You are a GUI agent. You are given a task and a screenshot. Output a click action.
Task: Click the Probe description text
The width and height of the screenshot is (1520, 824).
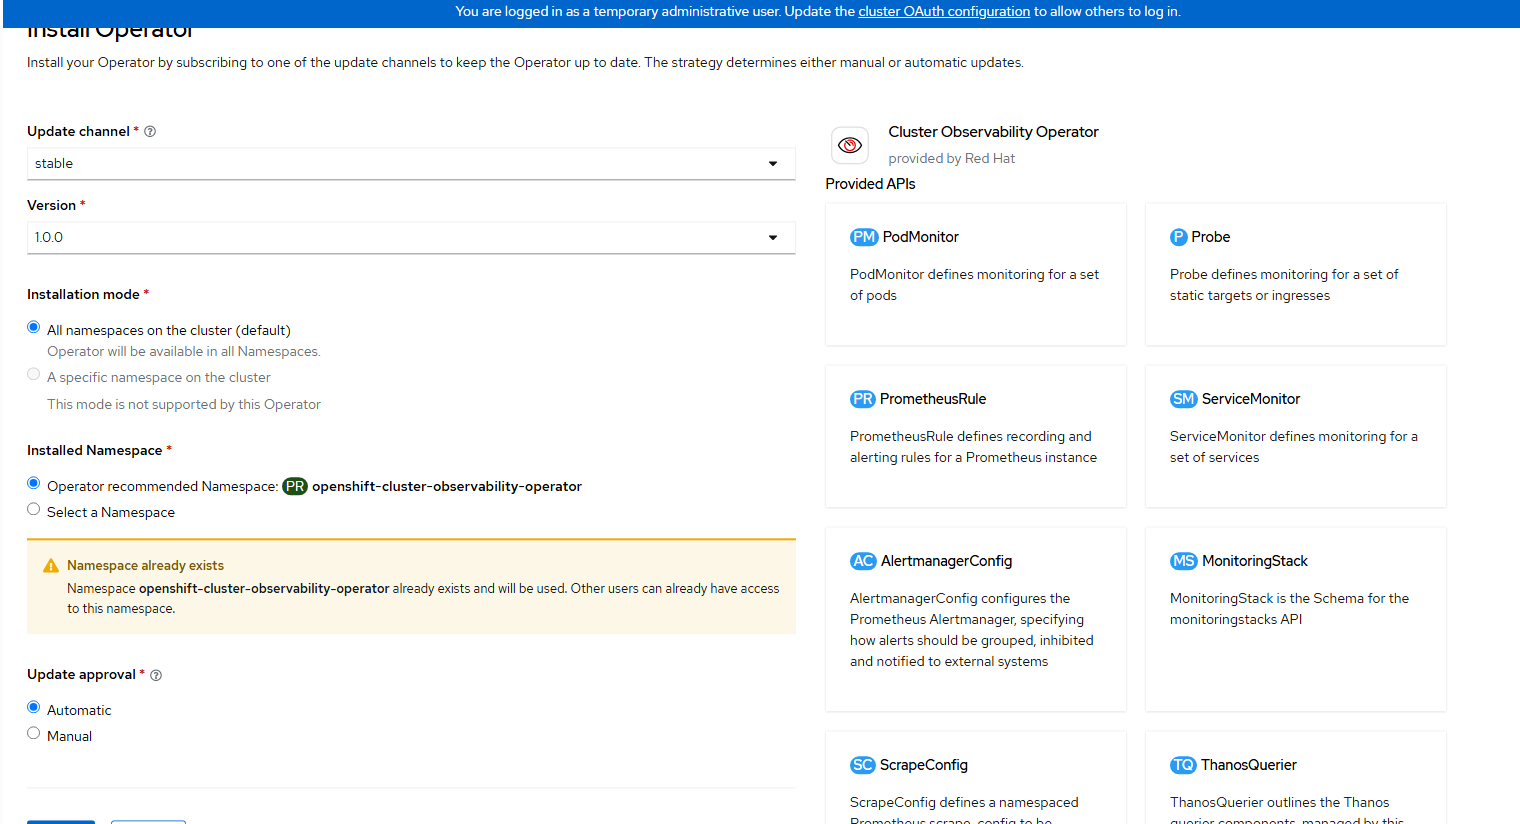tap(1284, 285)
